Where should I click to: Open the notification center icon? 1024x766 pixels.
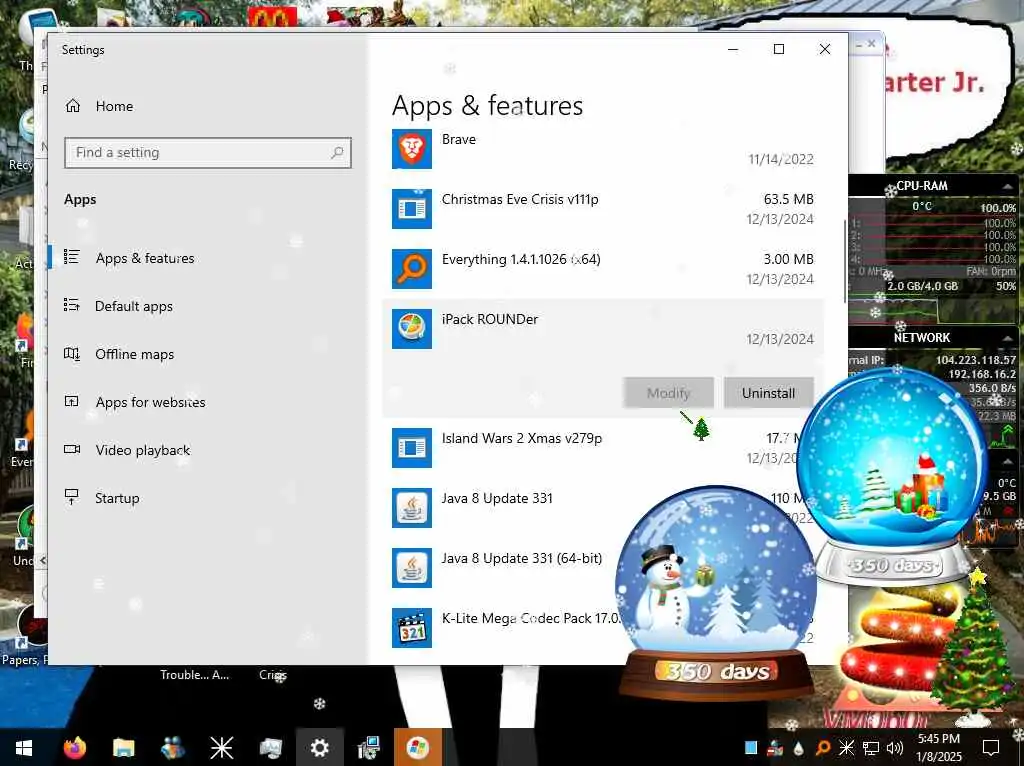point(991,748)
